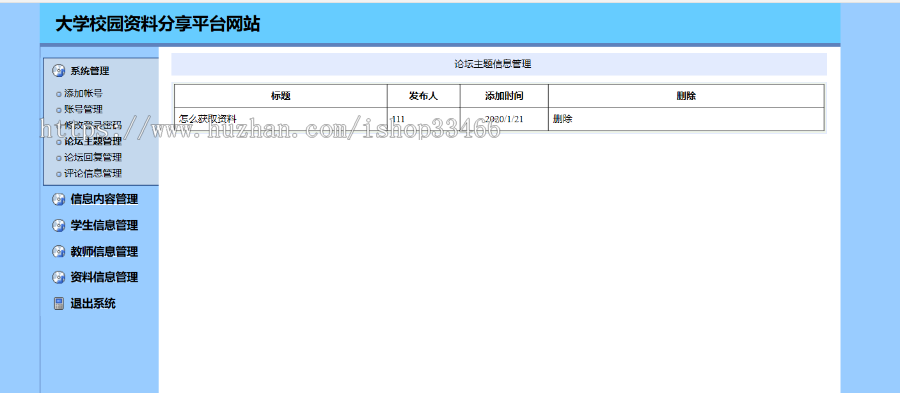Click the 论坛主题信息管理 page heading
Screen dimensions: 900x393
coord(493,64)
